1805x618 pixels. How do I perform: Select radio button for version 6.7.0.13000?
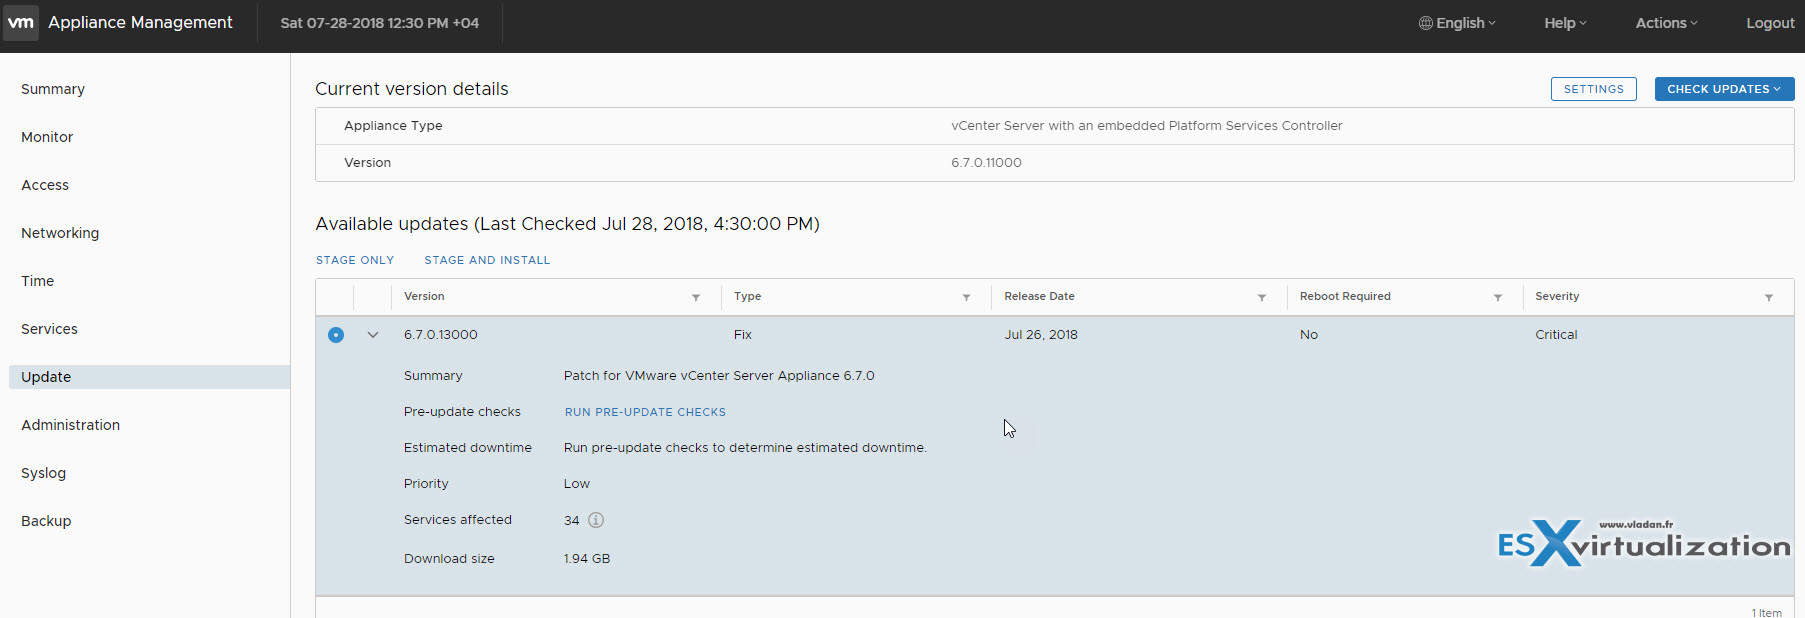(336, 335)
